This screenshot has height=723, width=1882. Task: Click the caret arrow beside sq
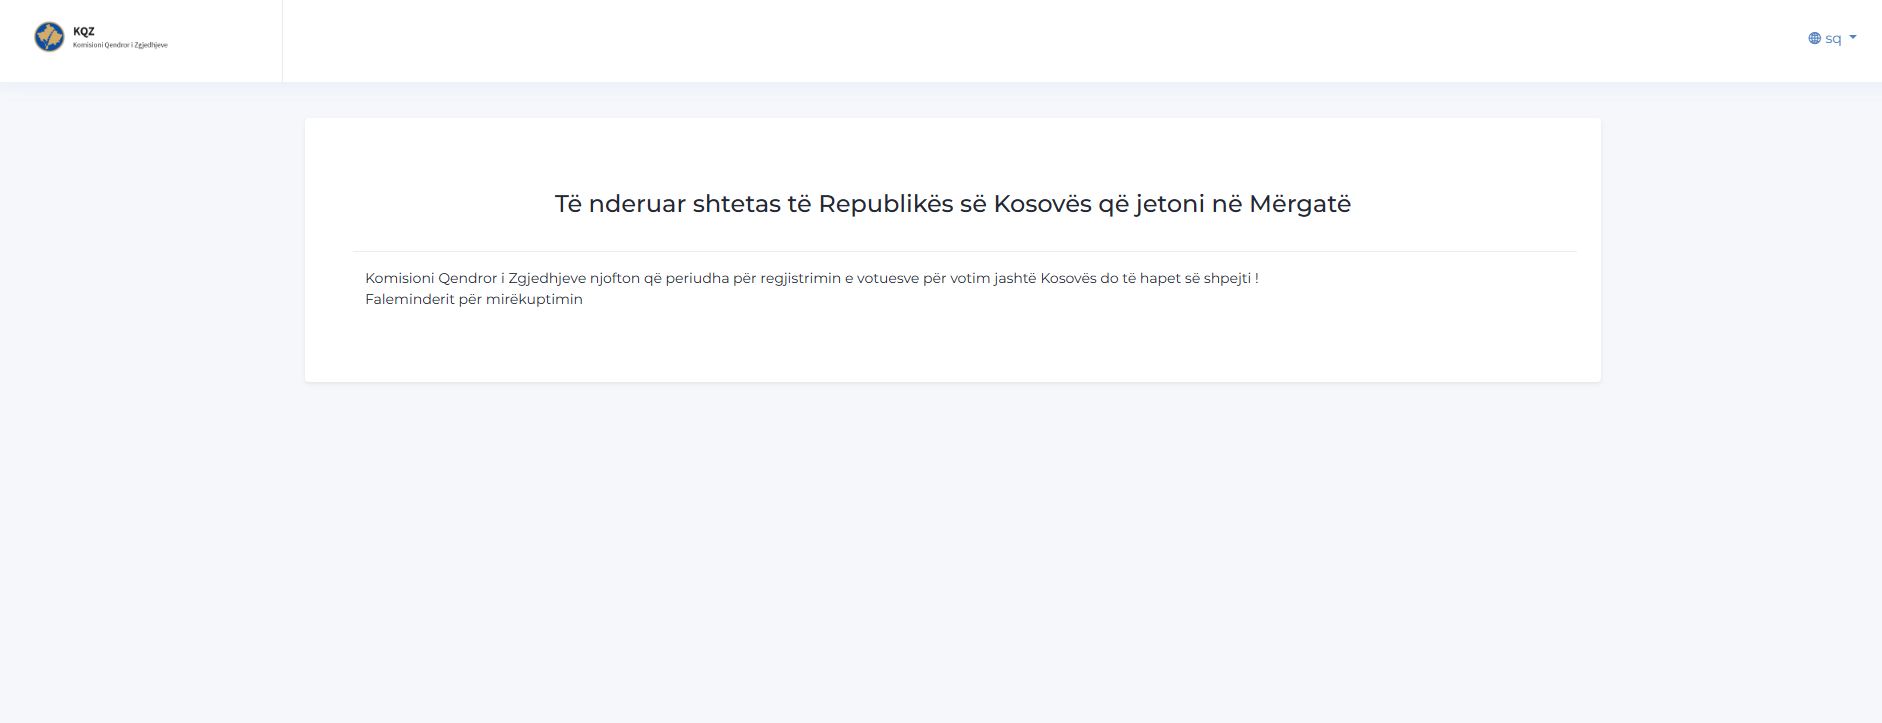coord(1853,37)
